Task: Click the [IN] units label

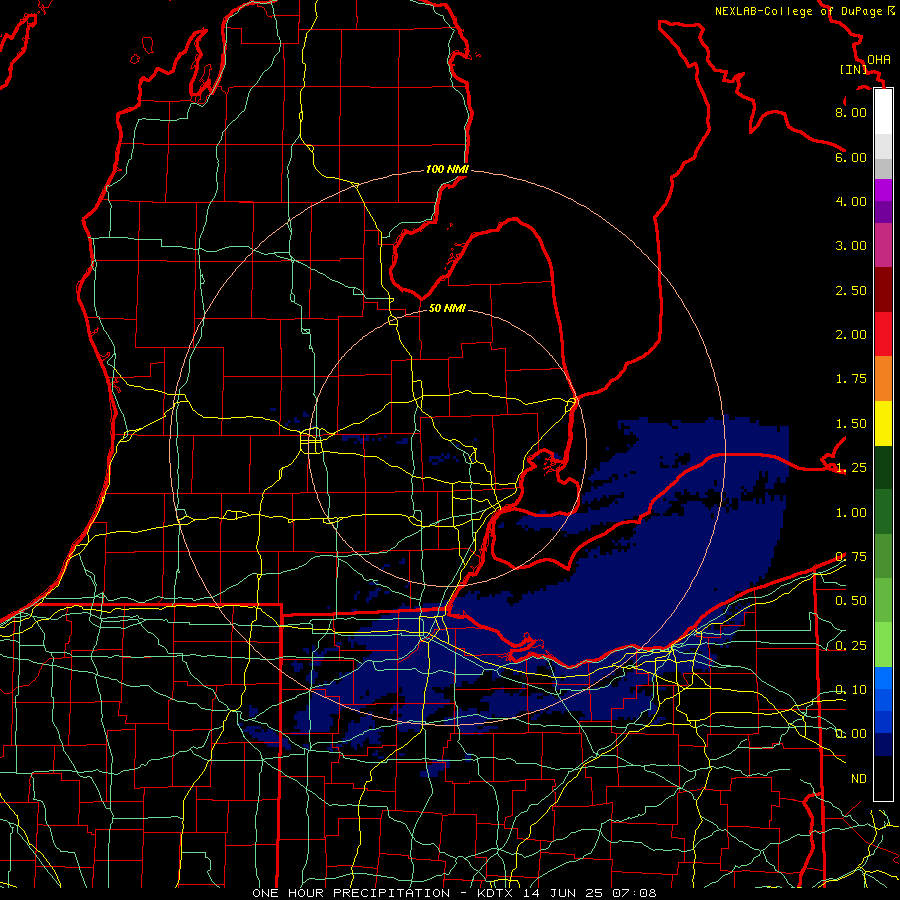Action: (x=853, y=69)
